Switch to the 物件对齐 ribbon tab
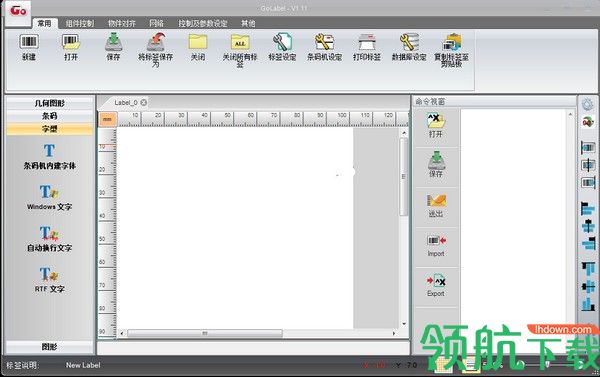 [x=122, y=23]
